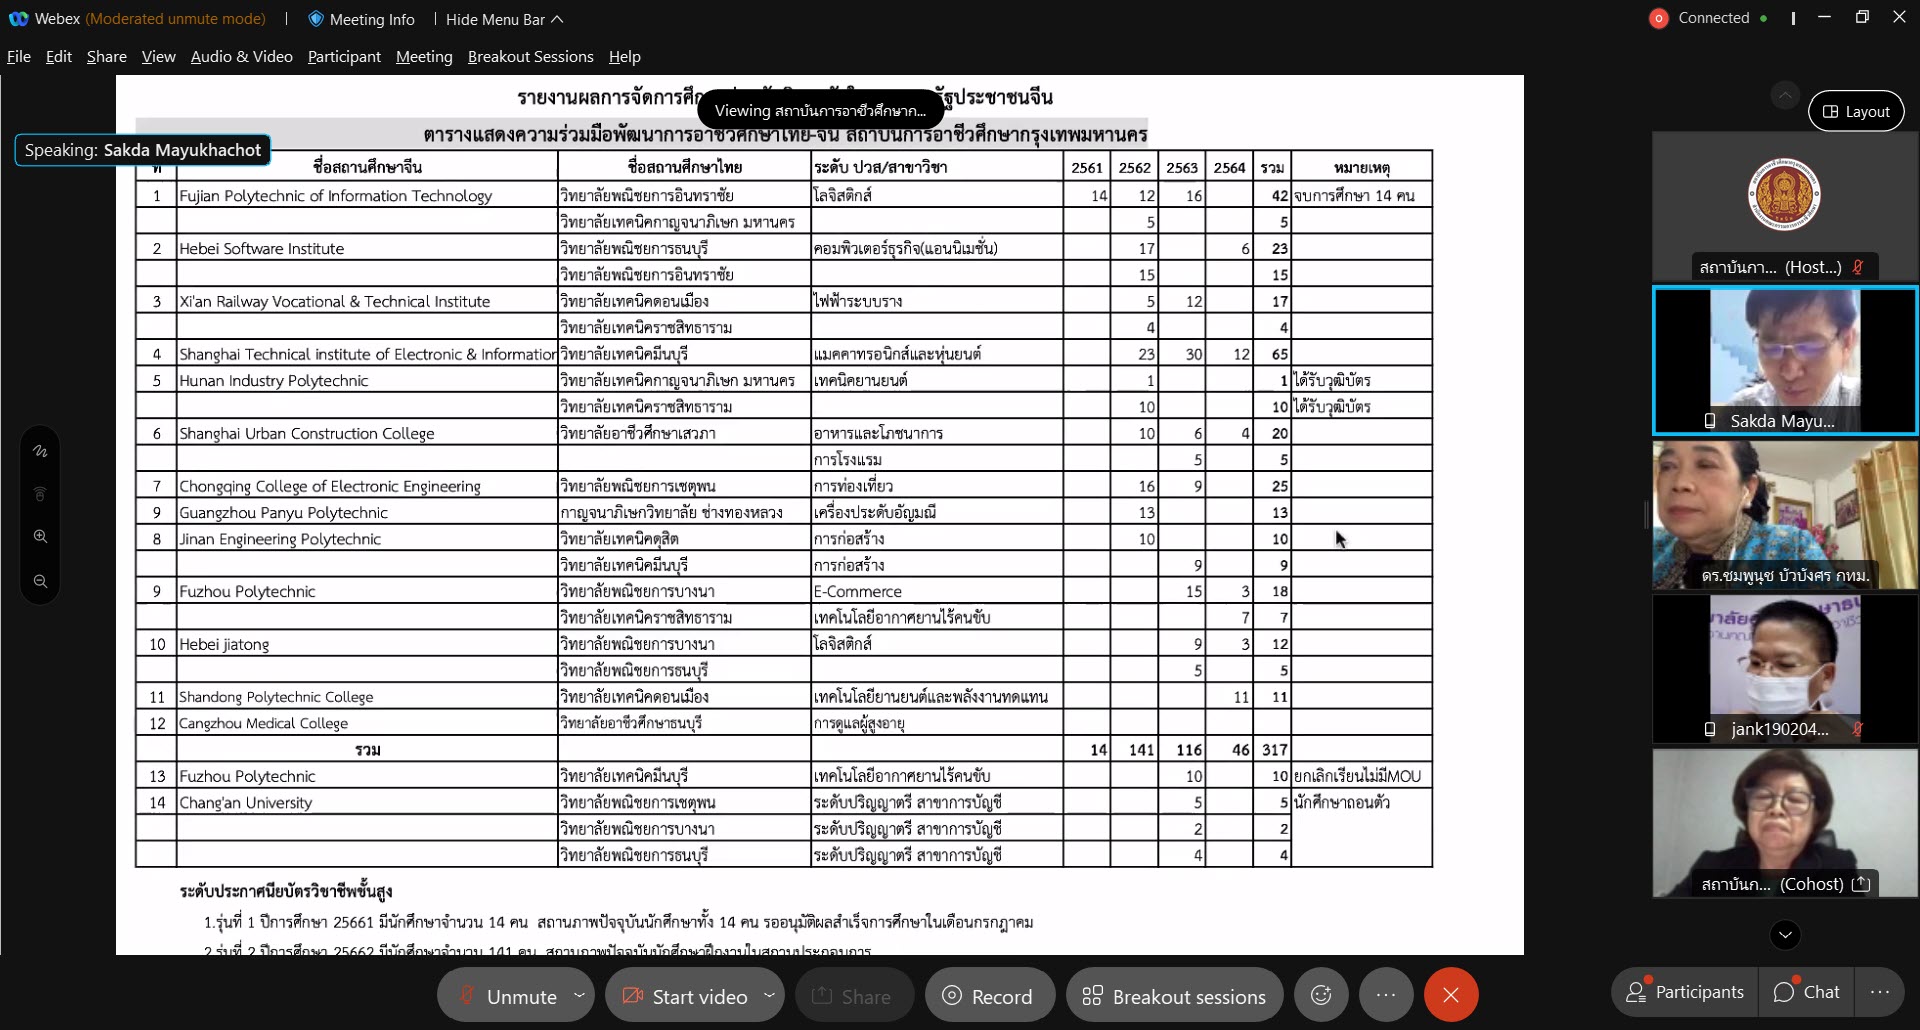
Task: Open the Chat panel
Action: tap(1807, 992)
